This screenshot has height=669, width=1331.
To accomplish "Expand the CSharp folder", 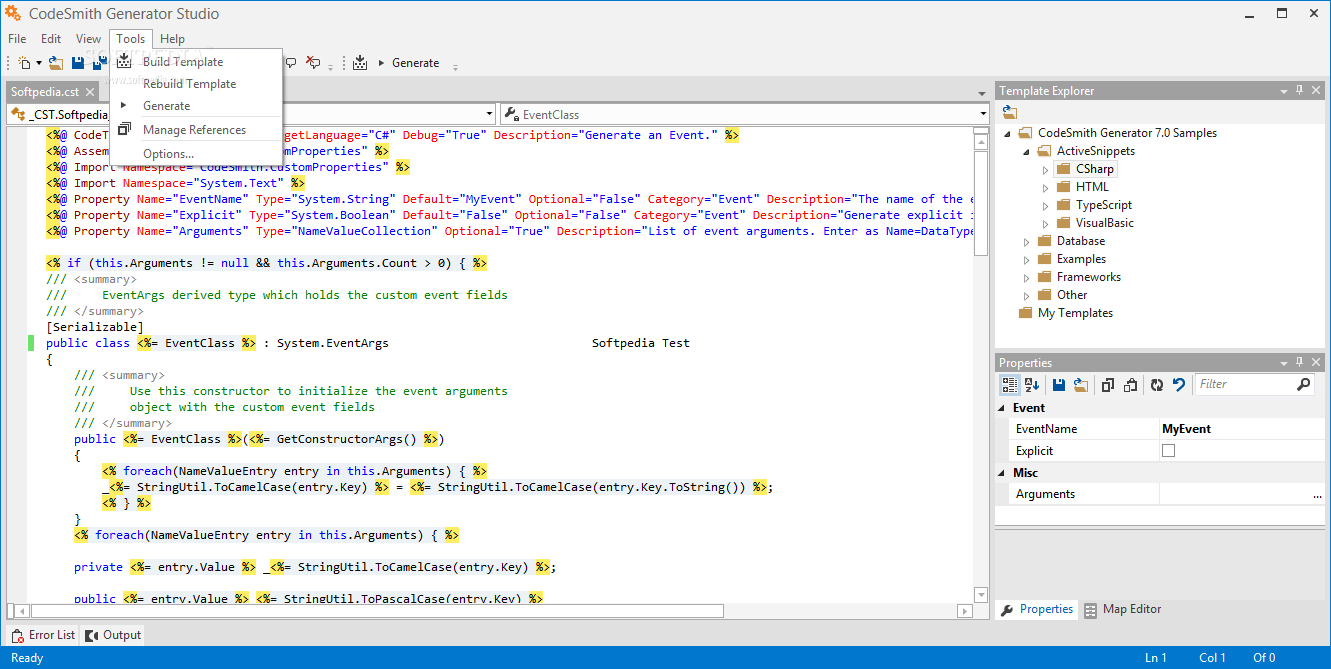I will coord(1045,169).
